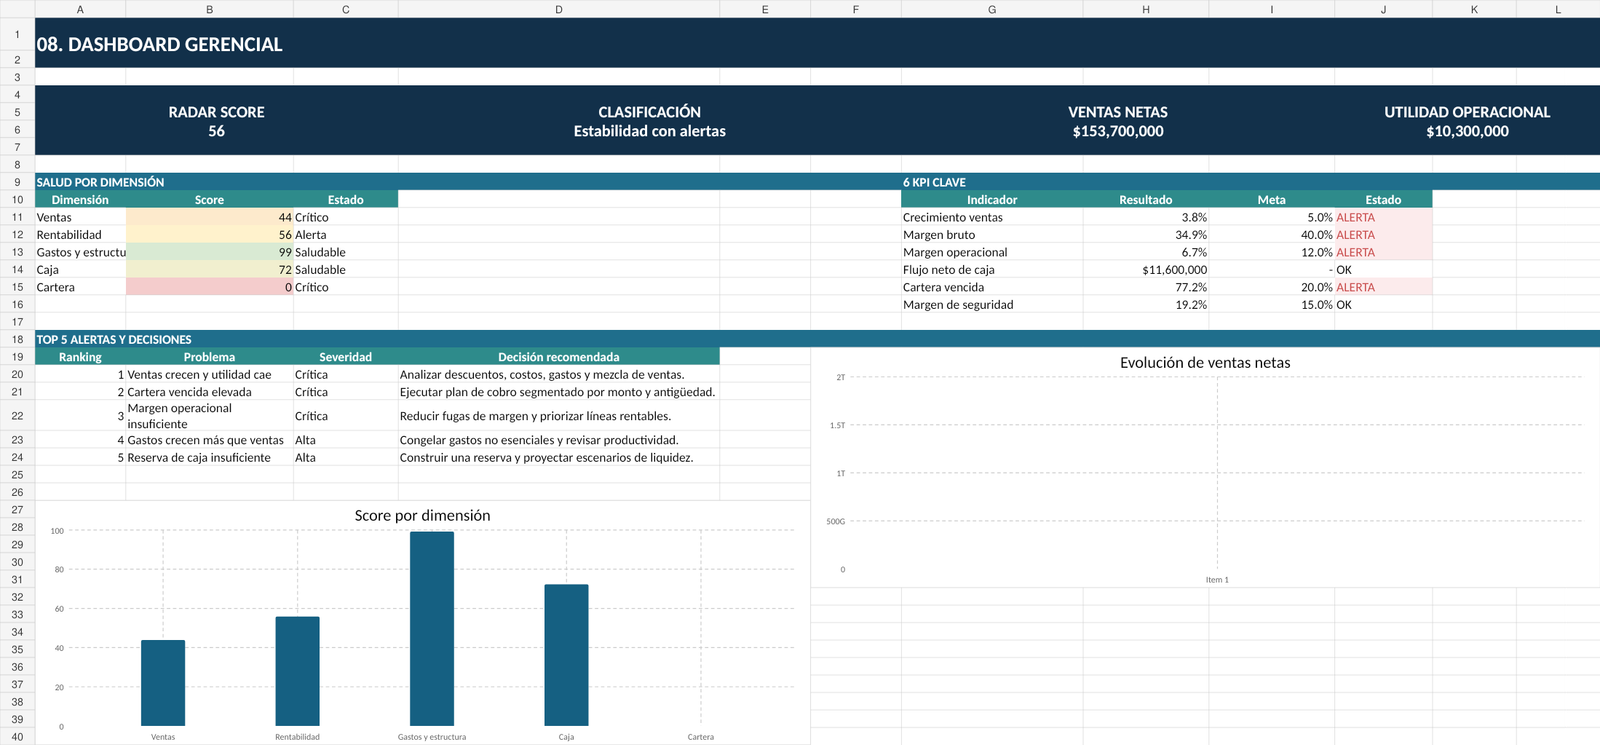Click 'Evolución de ventas netas' chart title
The width and height of the screenshot is (1600, 745).
click(1205, 363)
